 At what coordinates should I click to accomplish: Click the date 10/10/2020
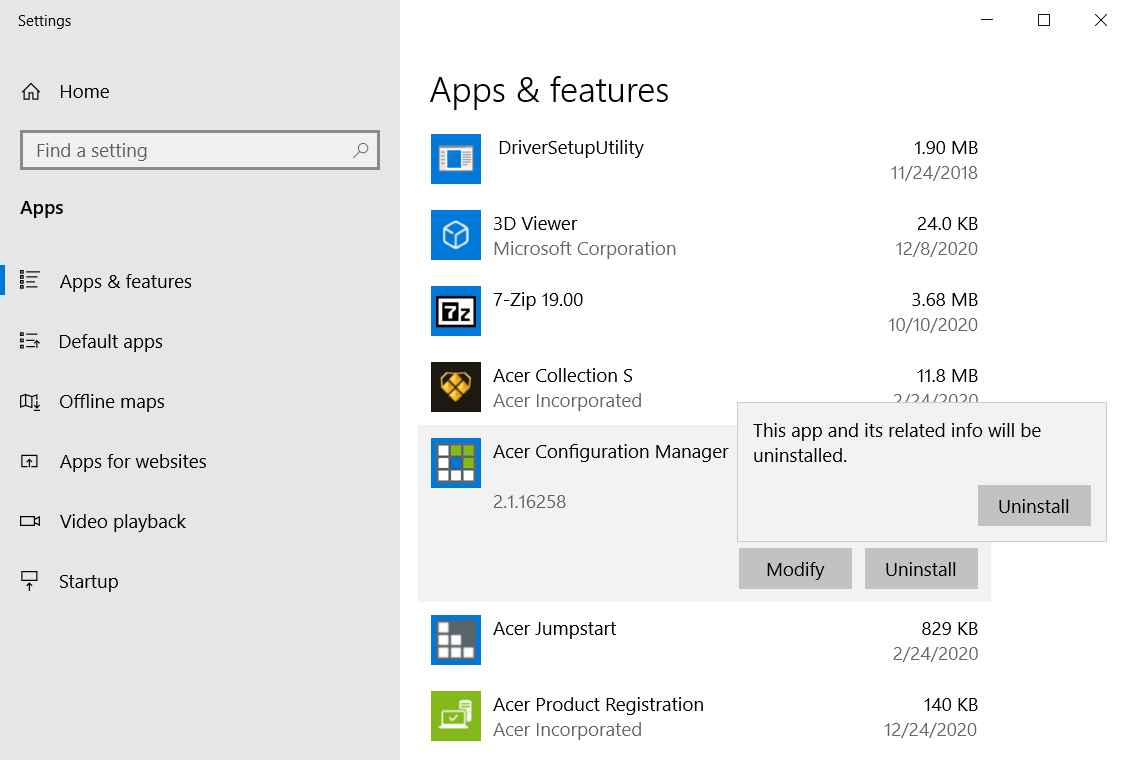click(933, 325)
